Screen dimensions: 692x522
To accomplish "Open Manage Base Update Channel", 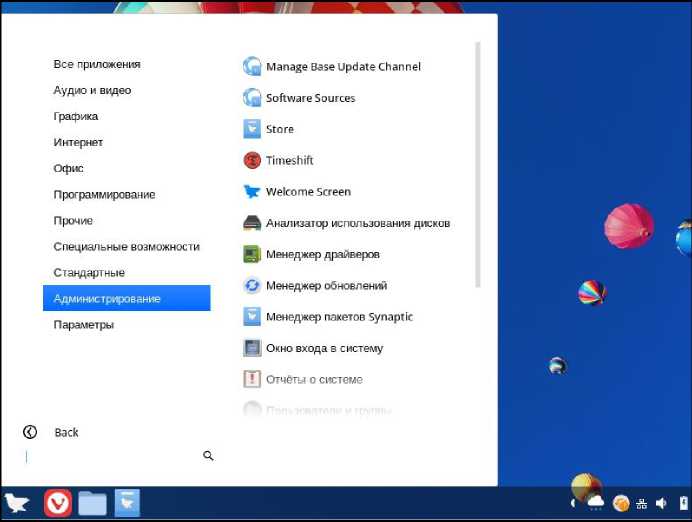I will [342, 67].
